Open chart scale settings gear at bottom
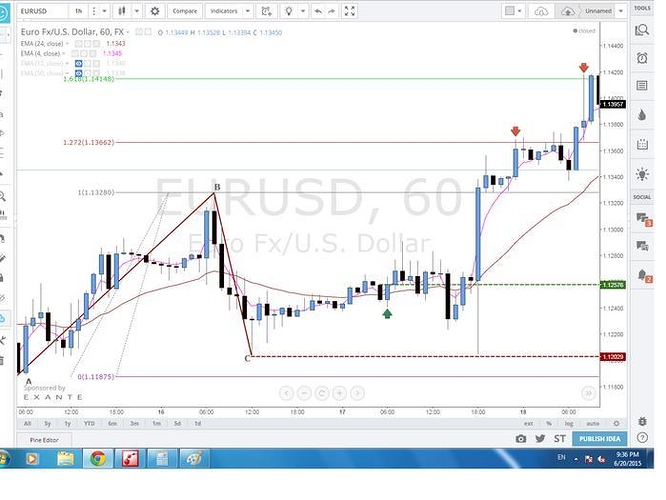Viewport: 666px width, 500px height. 616,424
